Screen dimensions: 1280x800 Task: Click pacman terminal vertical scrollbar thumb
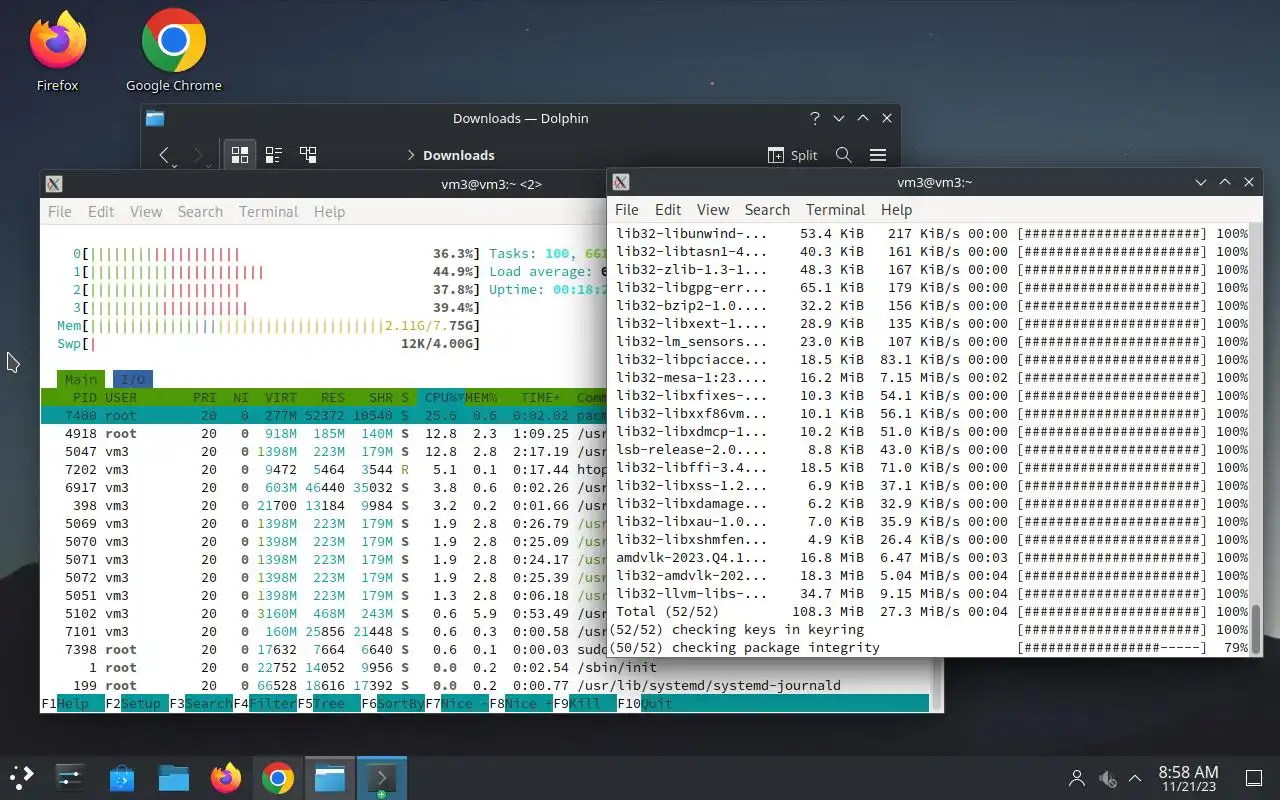[x=1256, y=629]
